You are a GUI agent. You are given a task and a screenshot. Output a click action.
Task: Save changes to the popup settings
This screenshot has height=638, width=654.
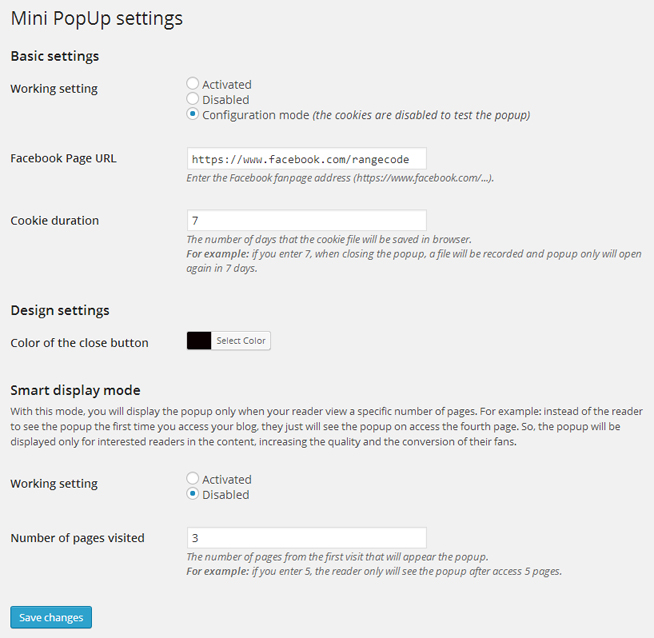pos(51,617)
